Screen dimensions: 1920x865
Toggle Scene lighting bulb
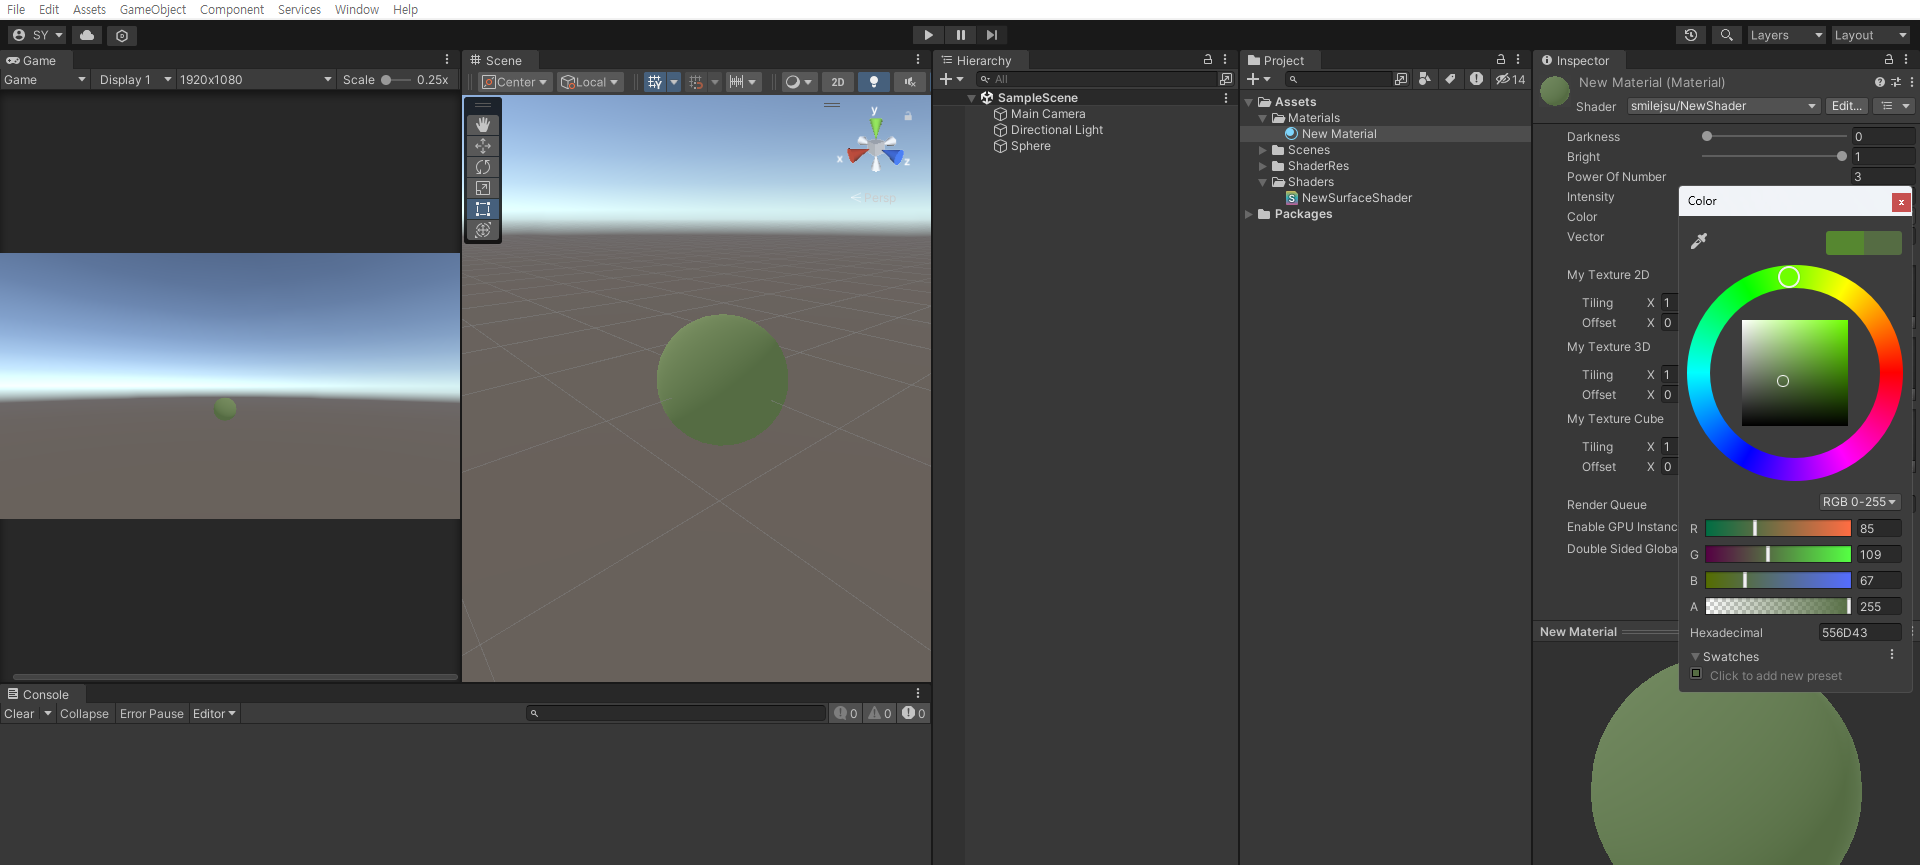pyautogui.click(x=874, y=82)
